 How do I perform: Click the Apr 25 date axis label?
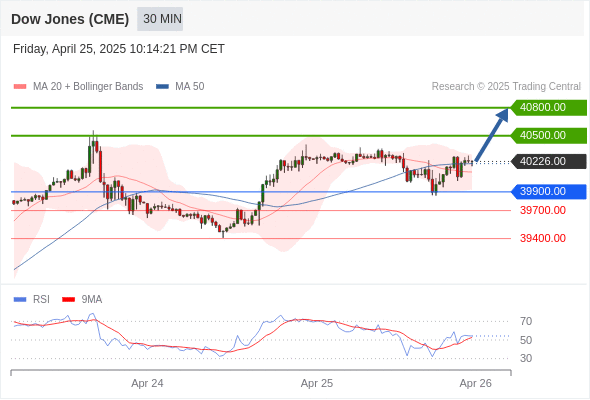[x=317, y=383]
